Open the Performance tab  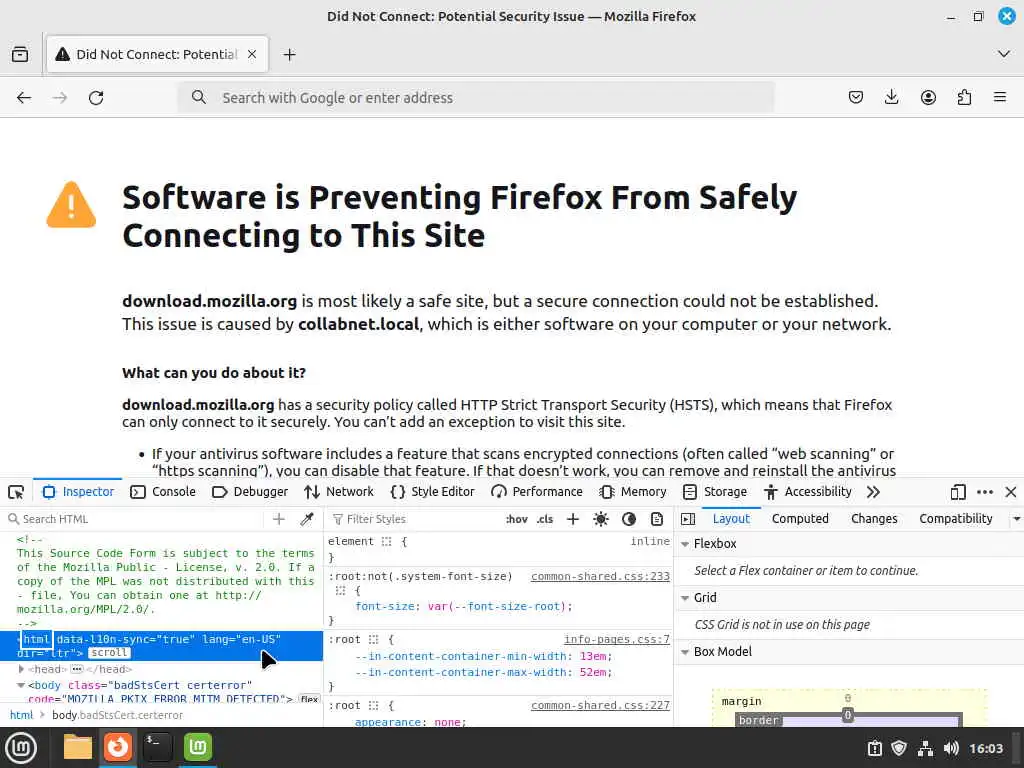click(537, 492)
